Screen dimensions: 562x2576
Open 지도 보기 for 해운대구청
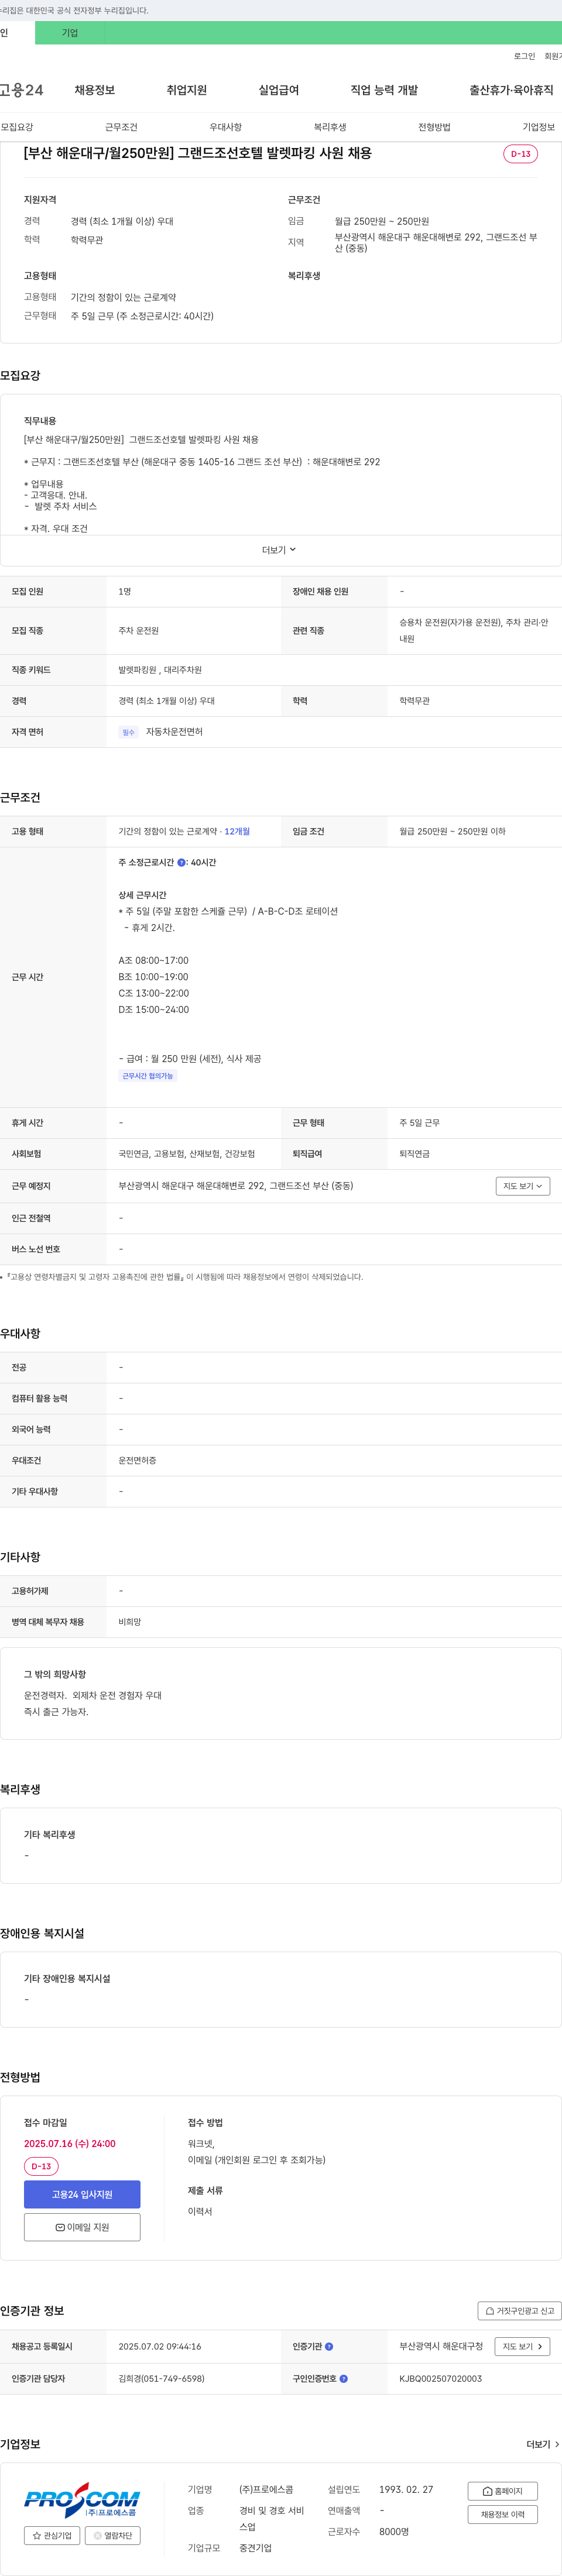[522, 2346]
